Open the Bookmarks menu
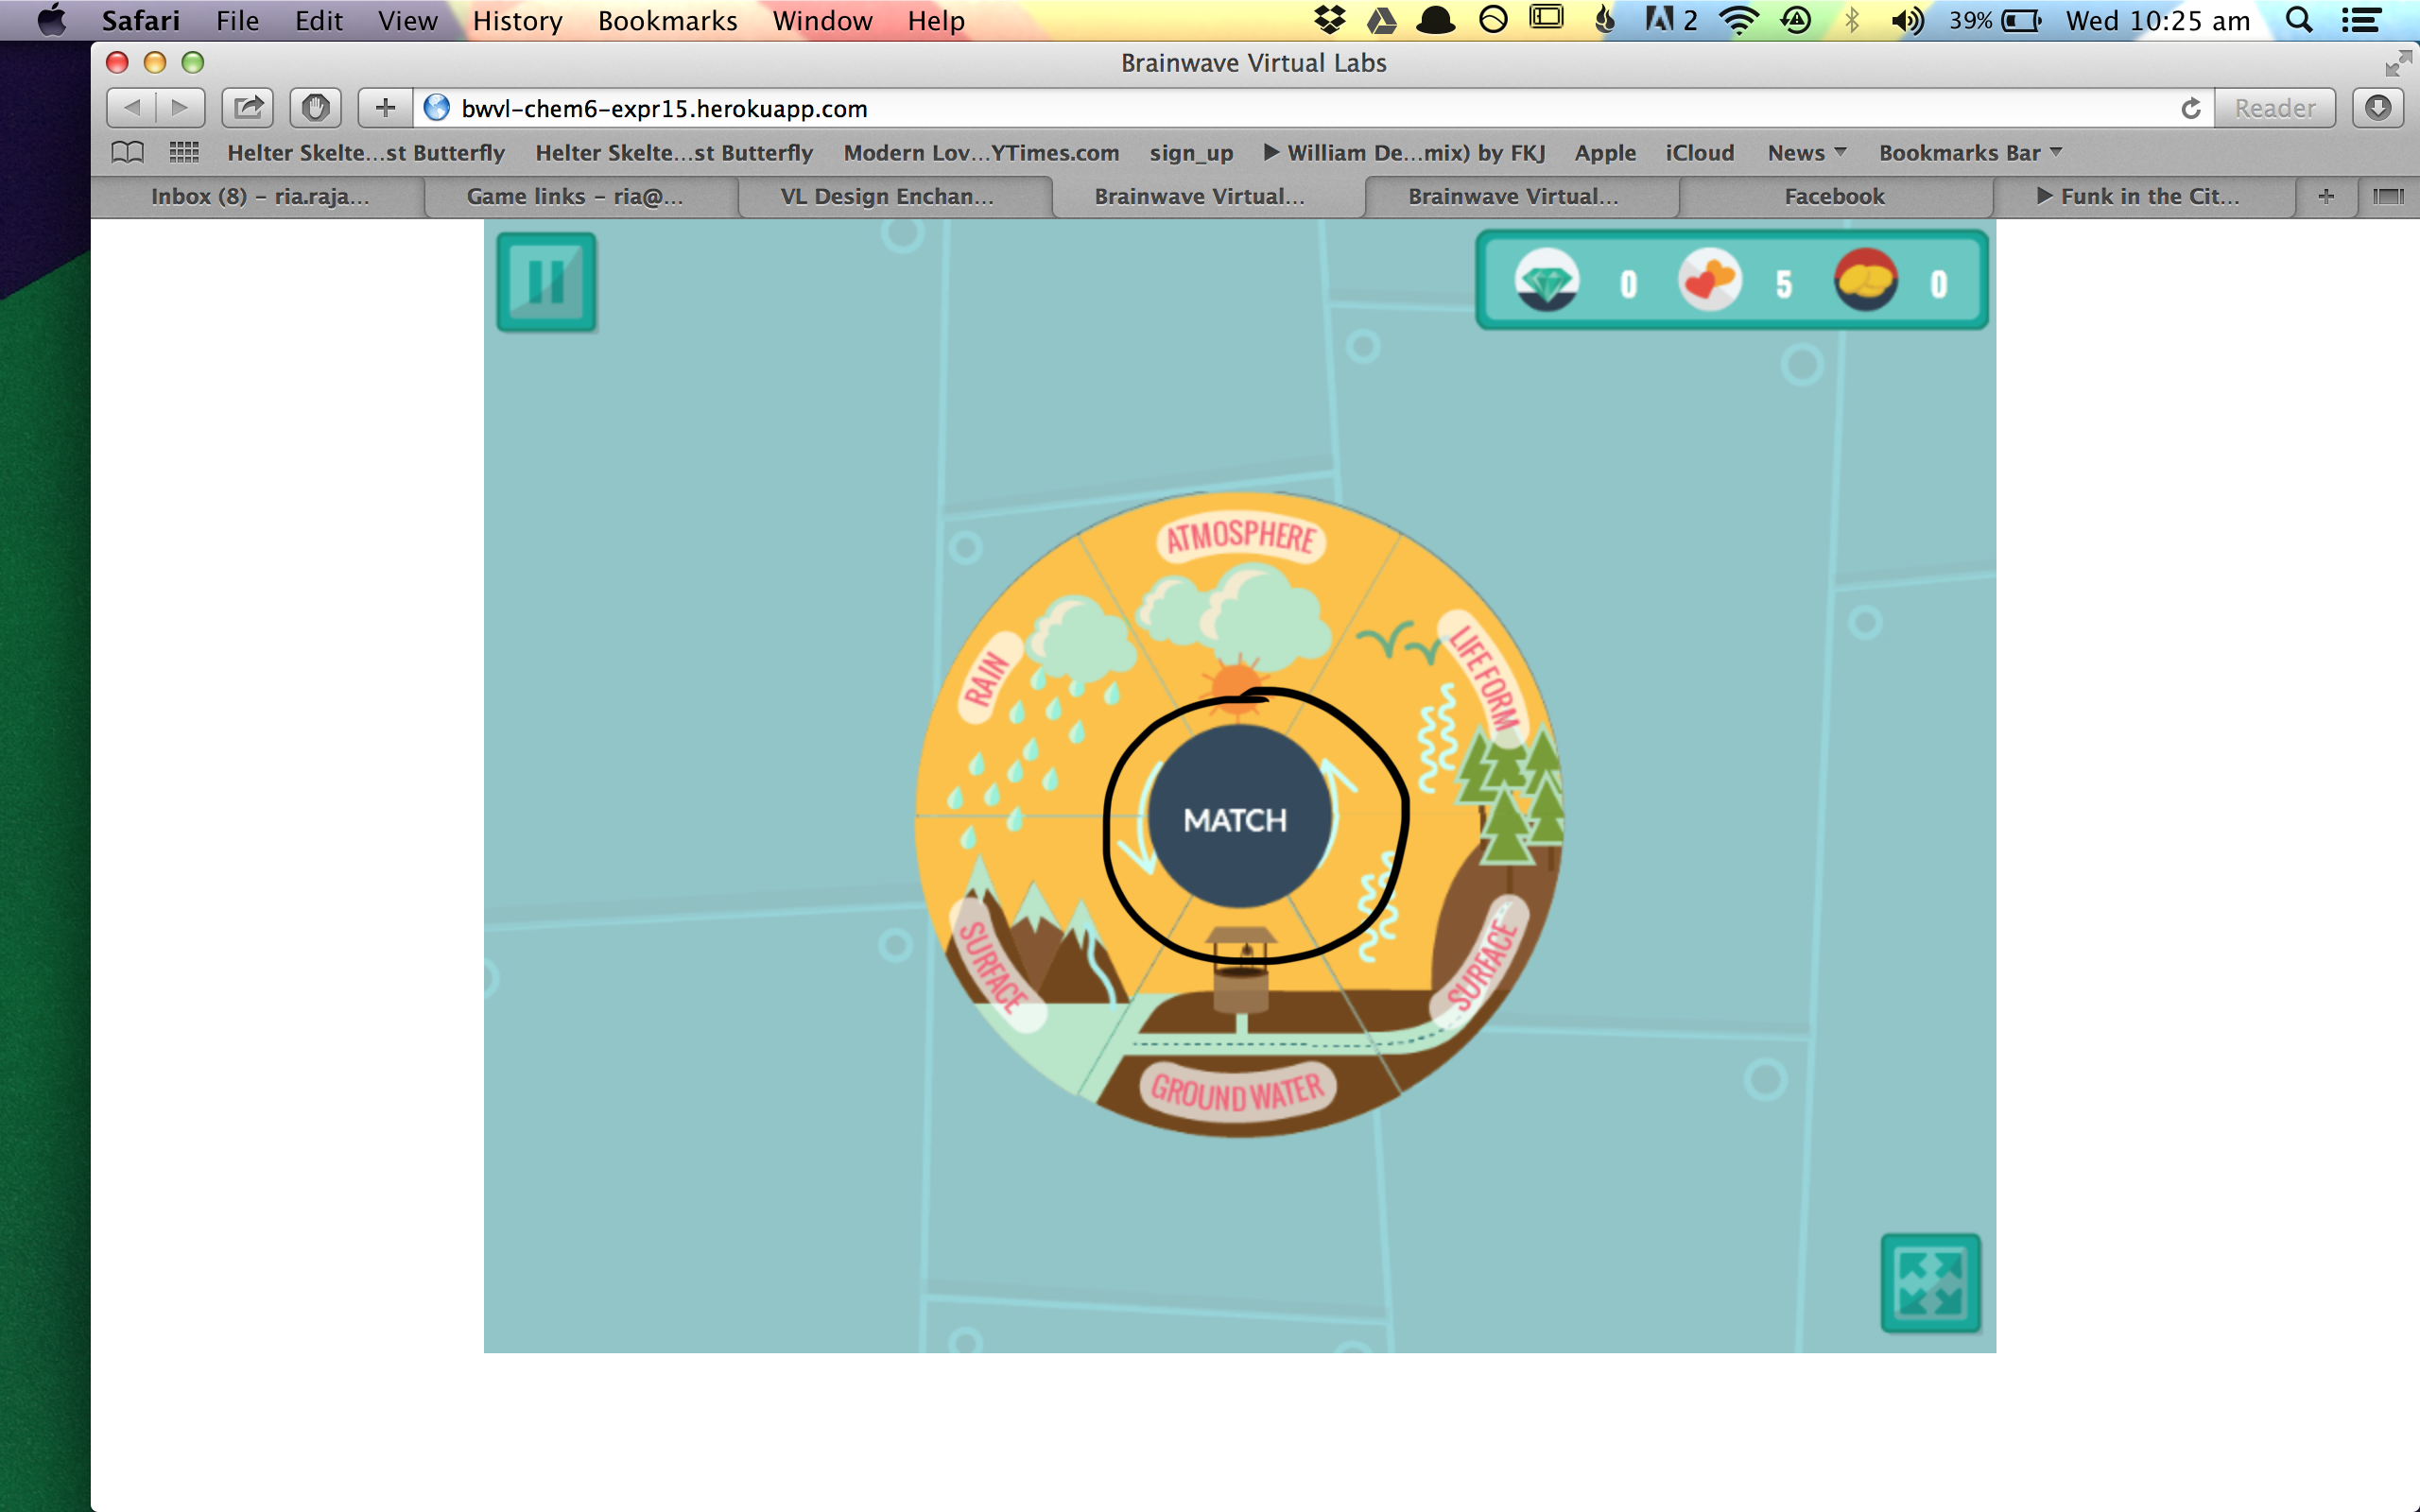This screenshot has width=2420, height=1512. point(667,20)
